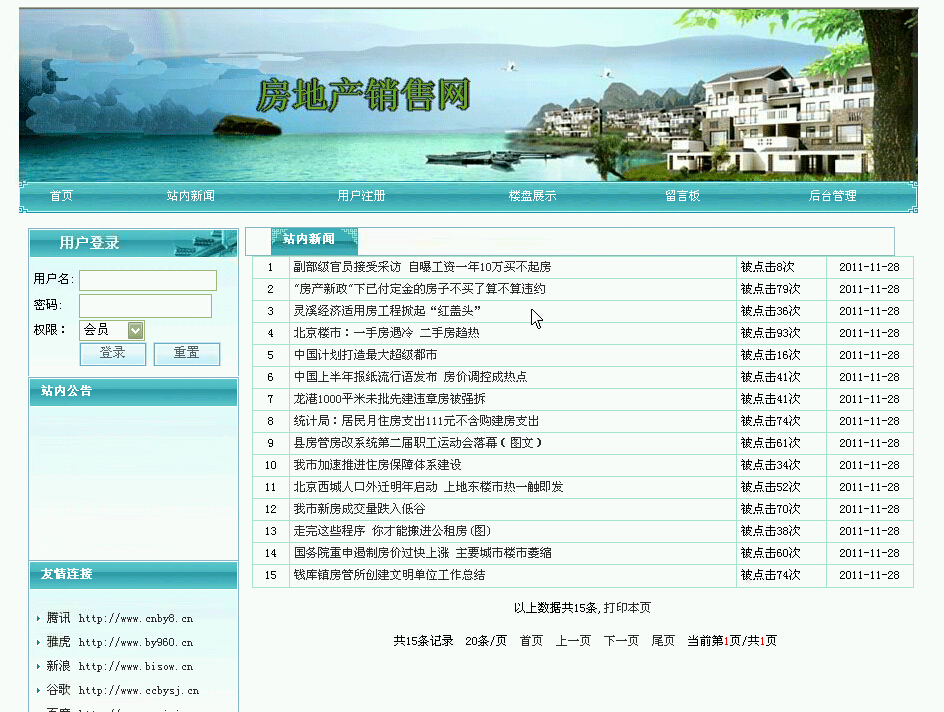This screenshot has width=944, height=712.
Task: Click 下一页 next page link
Action: (x=621, y=640)
